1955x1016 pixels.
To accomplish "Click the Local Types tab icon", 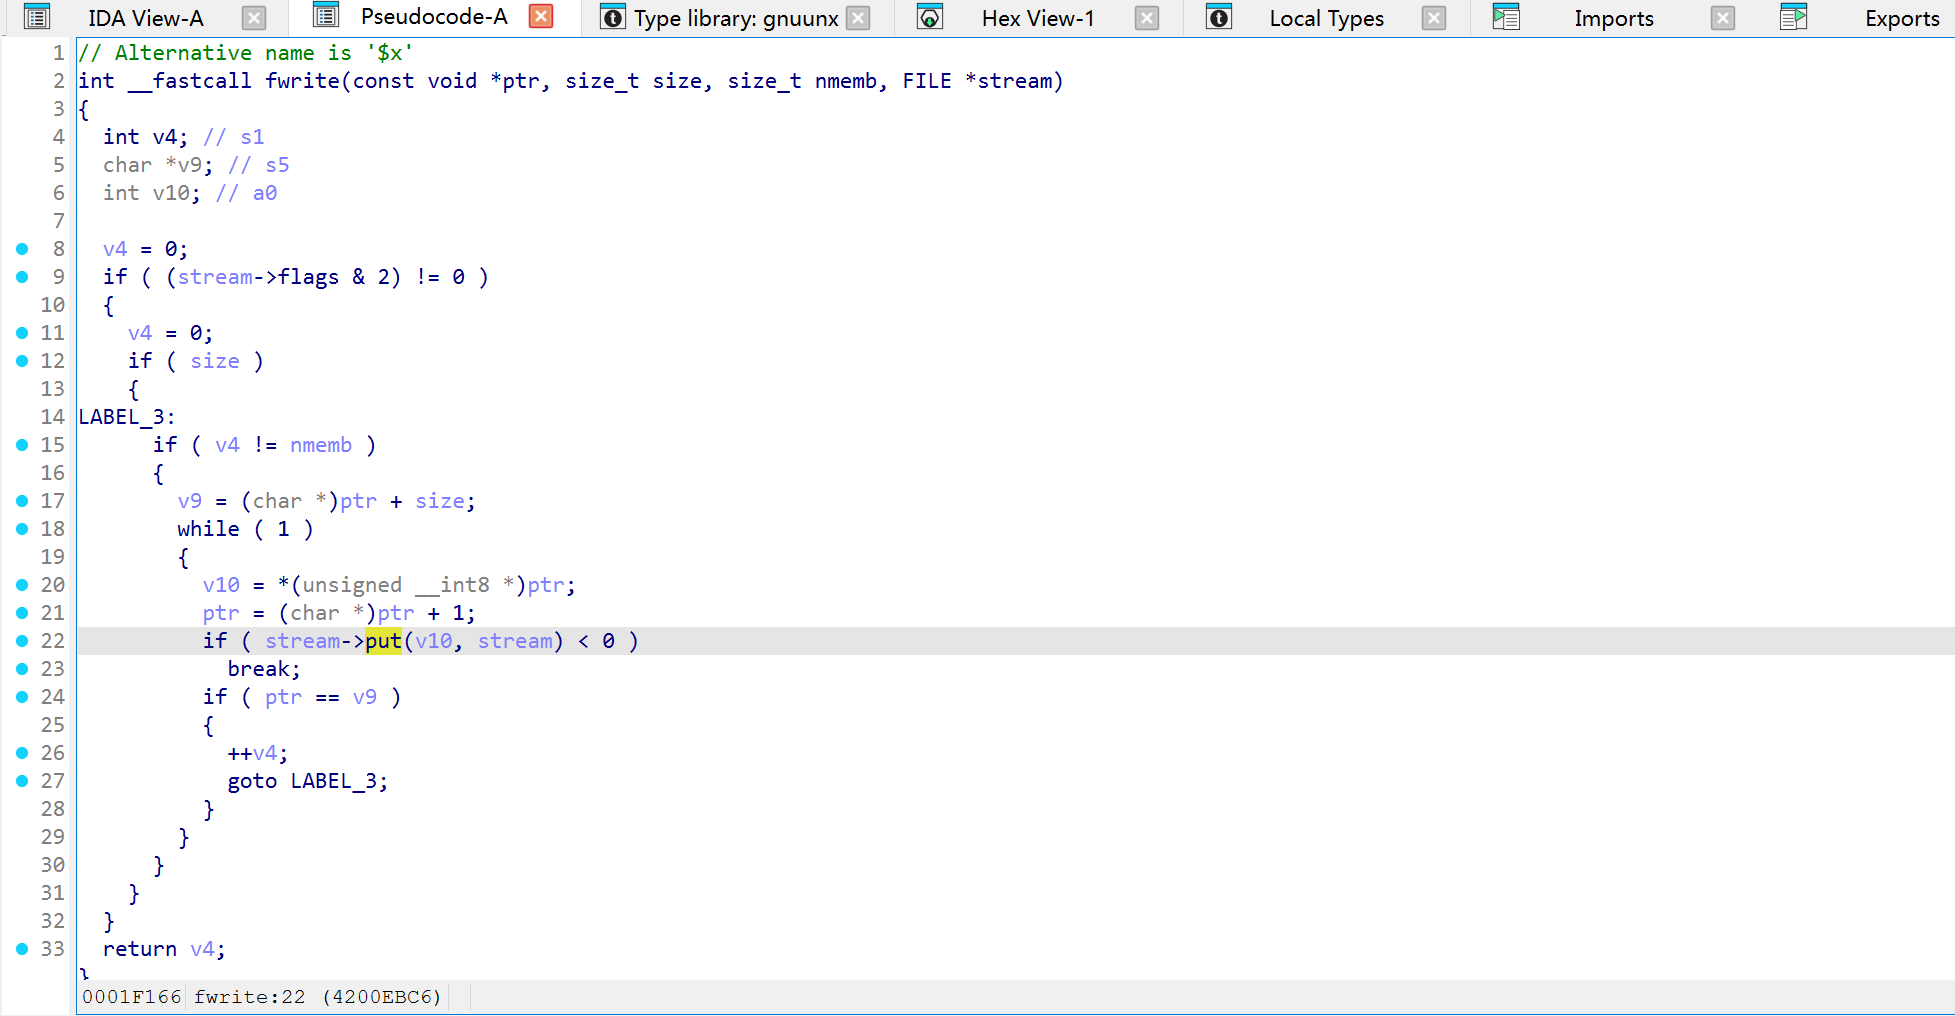I will (1218, 17).
